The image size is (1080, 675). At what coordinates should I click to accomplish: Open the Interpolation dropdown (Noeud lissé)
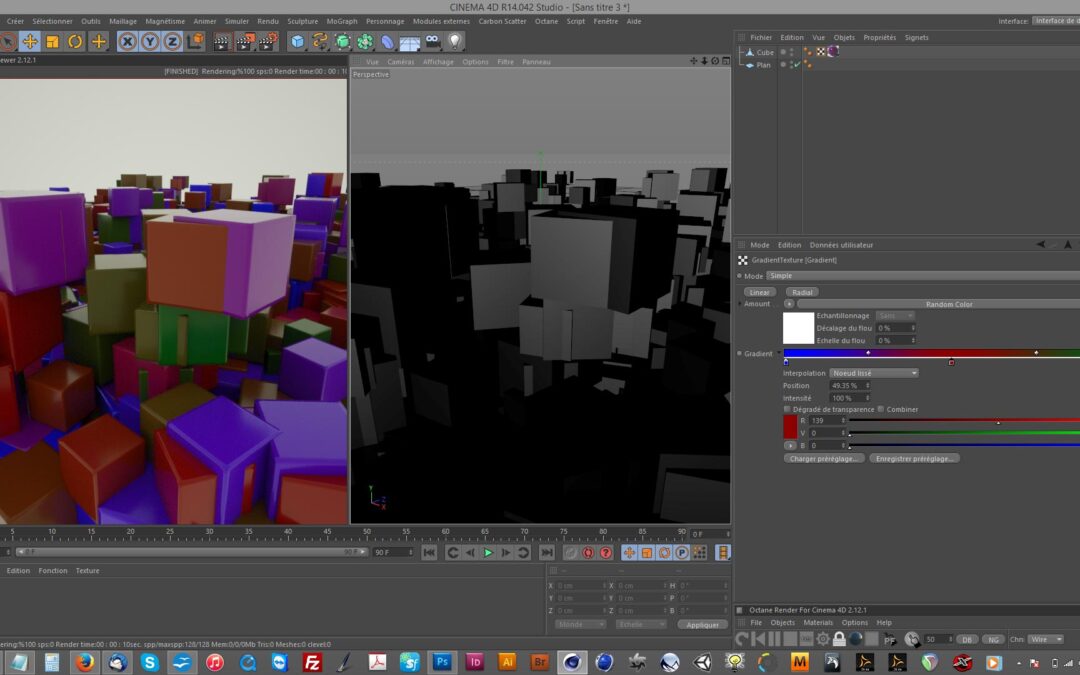[x=874, y=373]
